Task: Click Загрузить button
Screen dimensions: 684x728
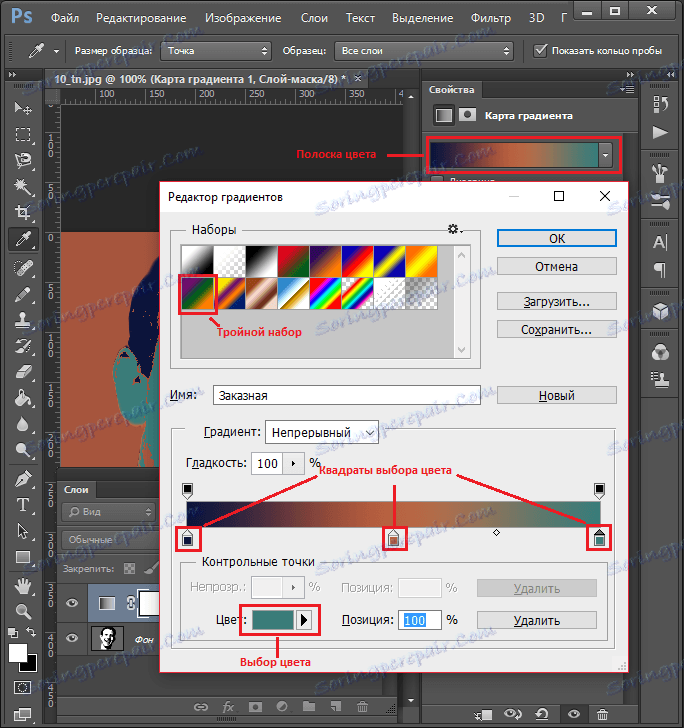Action: coord(557,301)
